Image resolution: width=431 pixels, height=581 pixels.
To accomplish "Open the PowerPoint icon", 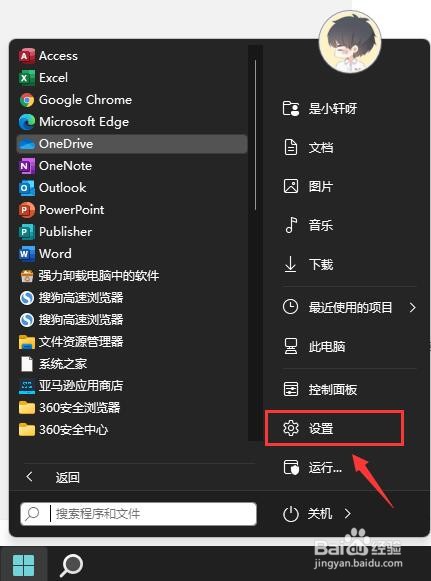I will (27, 210).
